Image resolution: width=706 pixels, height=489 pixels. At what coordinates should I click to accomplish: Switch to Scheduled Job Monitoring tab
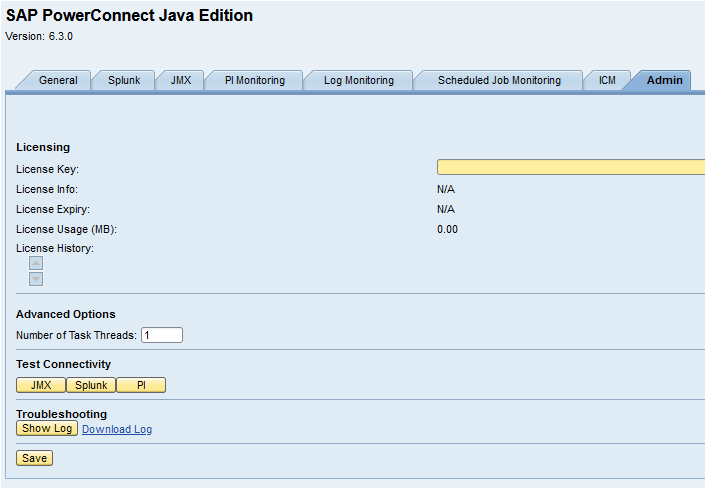pyautogui.click(x=499, y=80)
